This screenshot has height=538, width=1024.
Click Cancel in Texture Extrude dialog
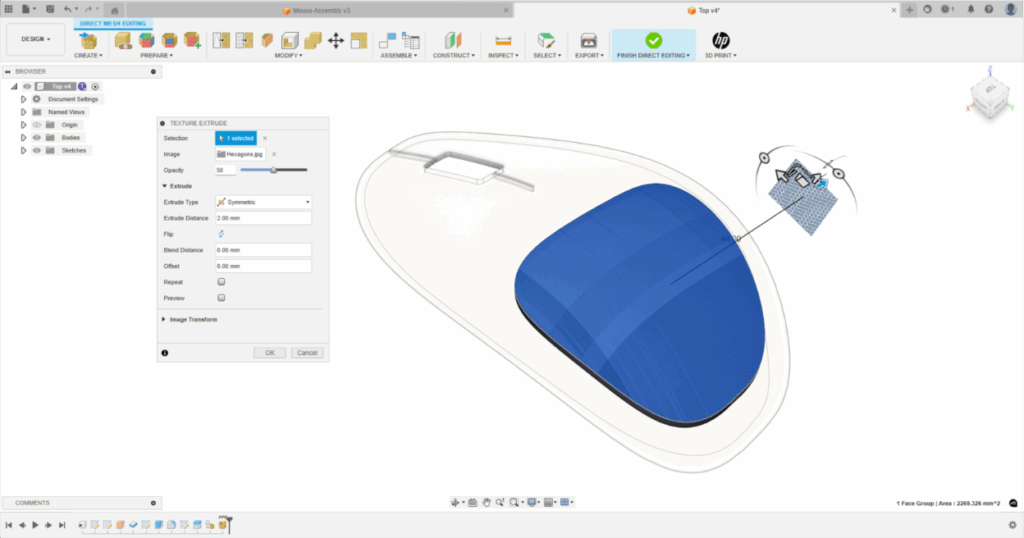point(307,353)
